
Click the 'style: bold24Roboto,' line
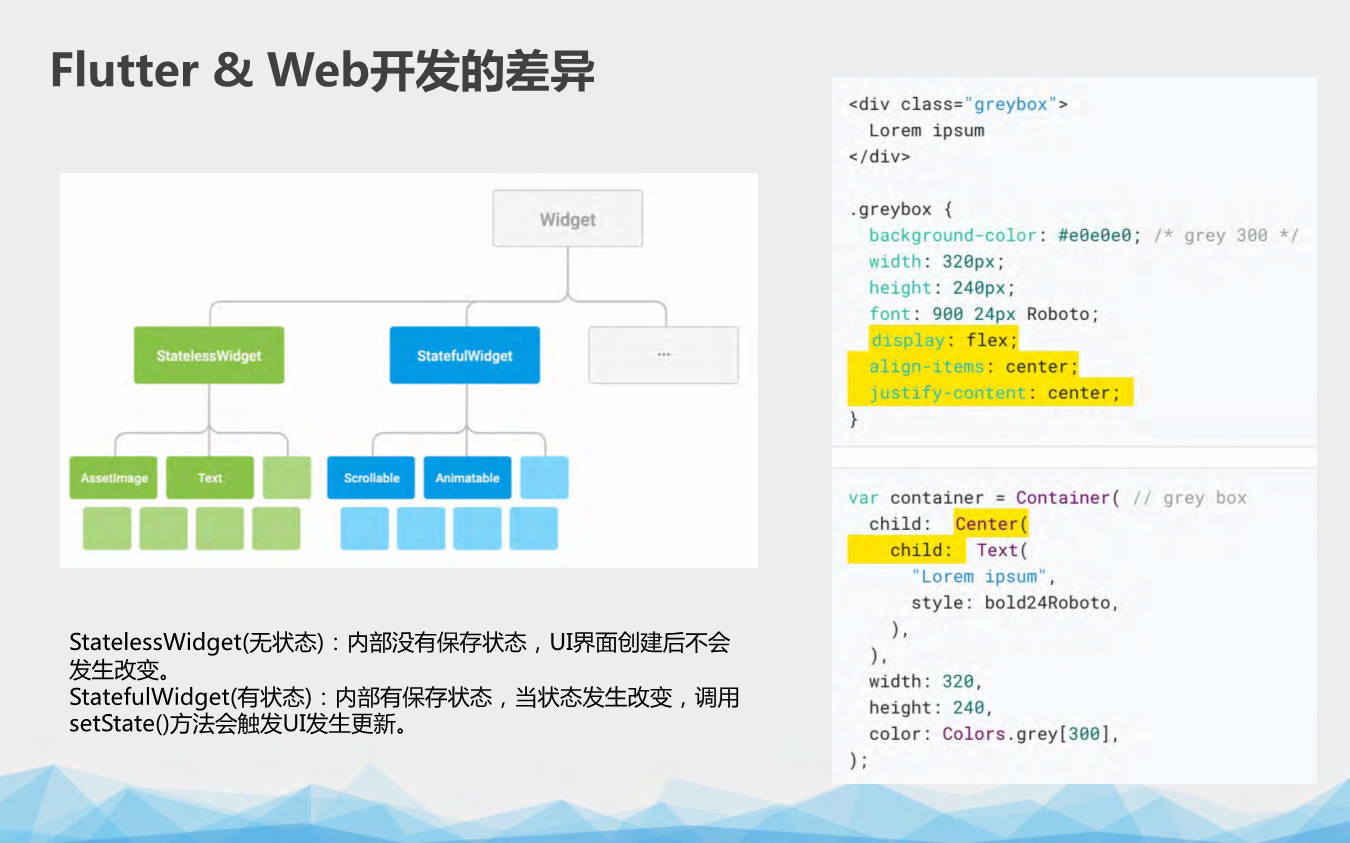click(x=1015, y=602)
